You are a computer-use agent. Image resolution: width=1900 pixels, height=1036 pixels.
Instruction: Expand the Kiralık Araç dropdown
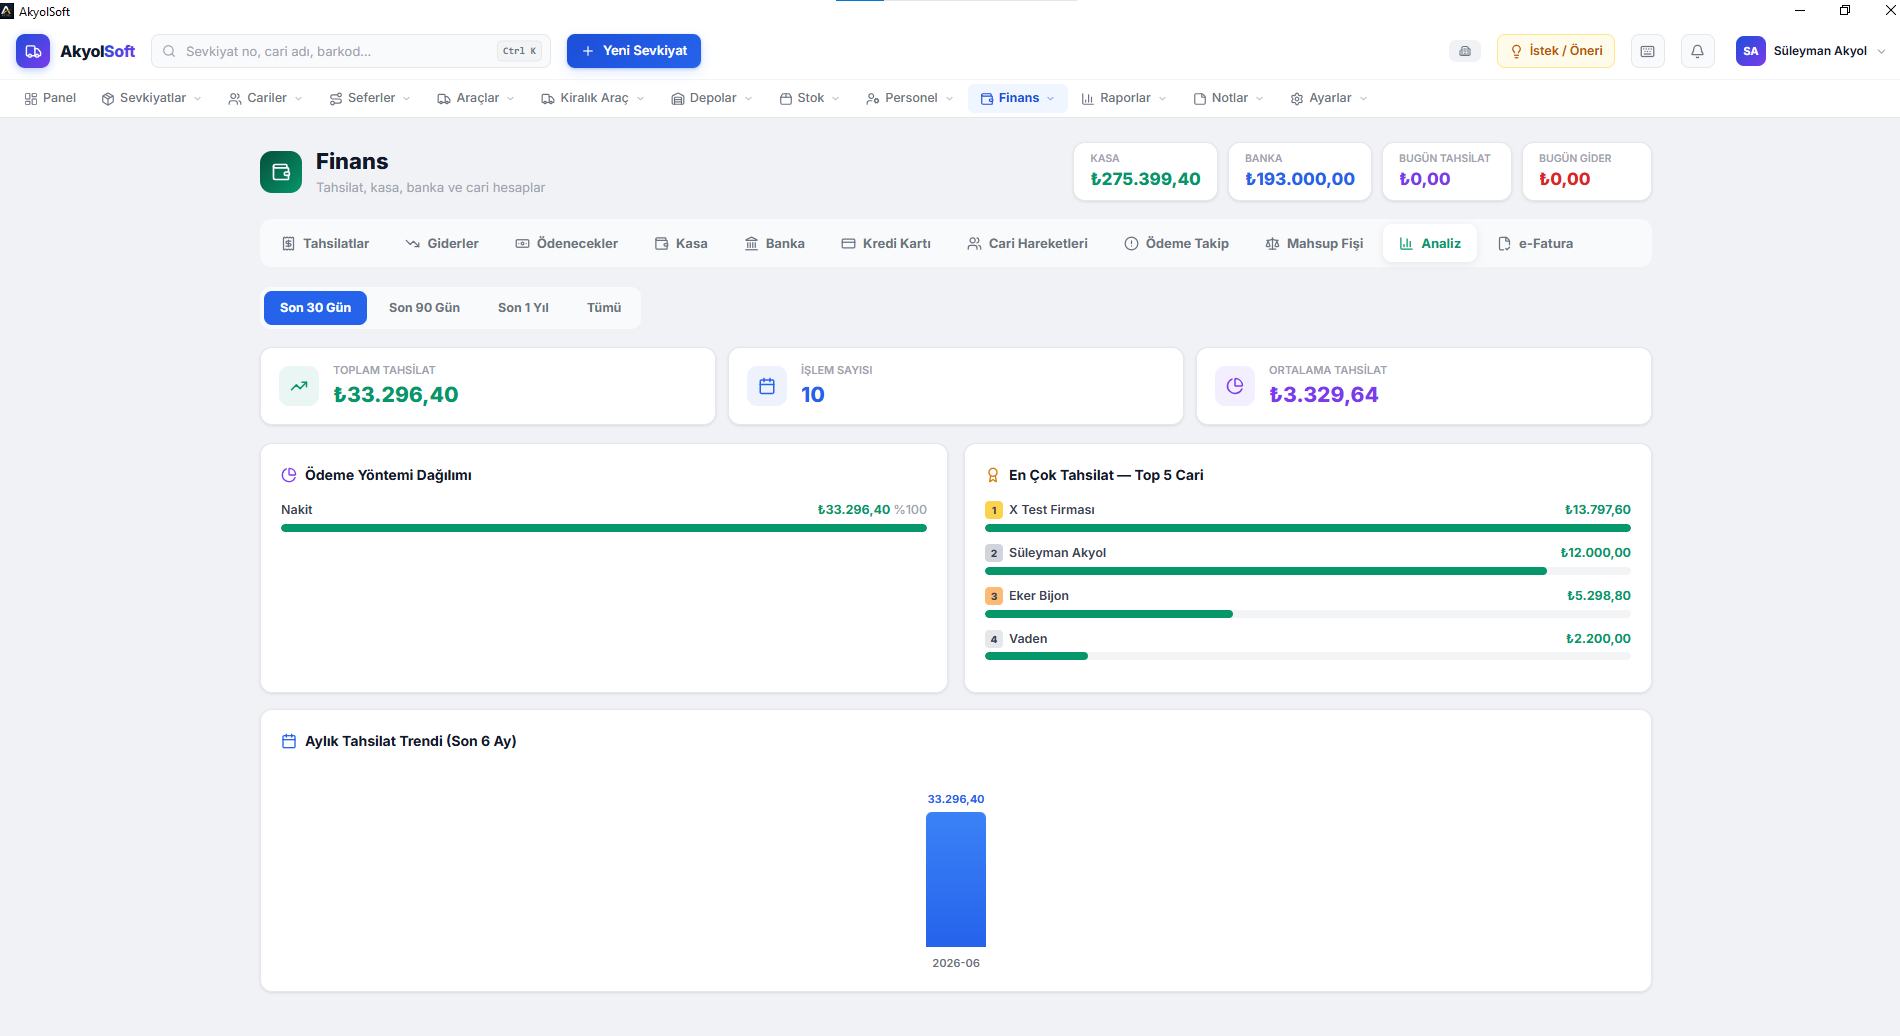click(x=594, y=98)
